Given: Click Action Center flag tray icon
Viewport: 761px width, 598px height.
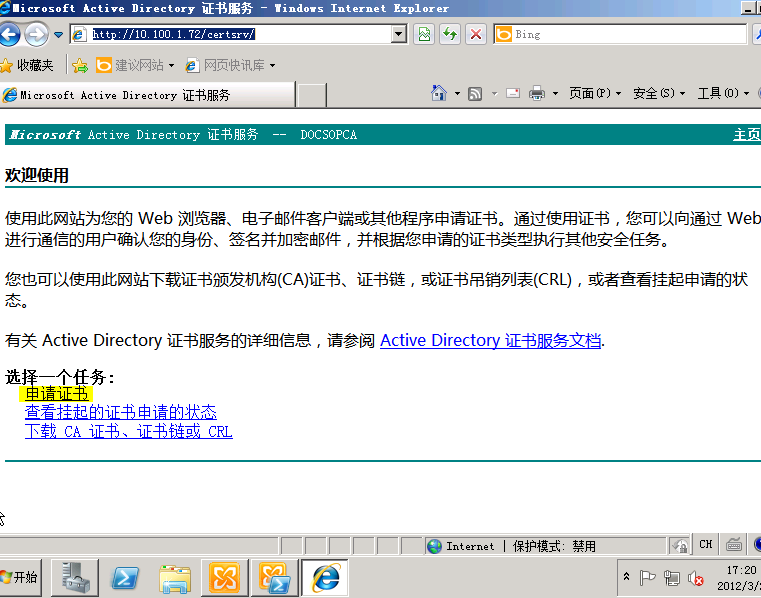Looking at the screenshot, I should click(x=647, y=578).
